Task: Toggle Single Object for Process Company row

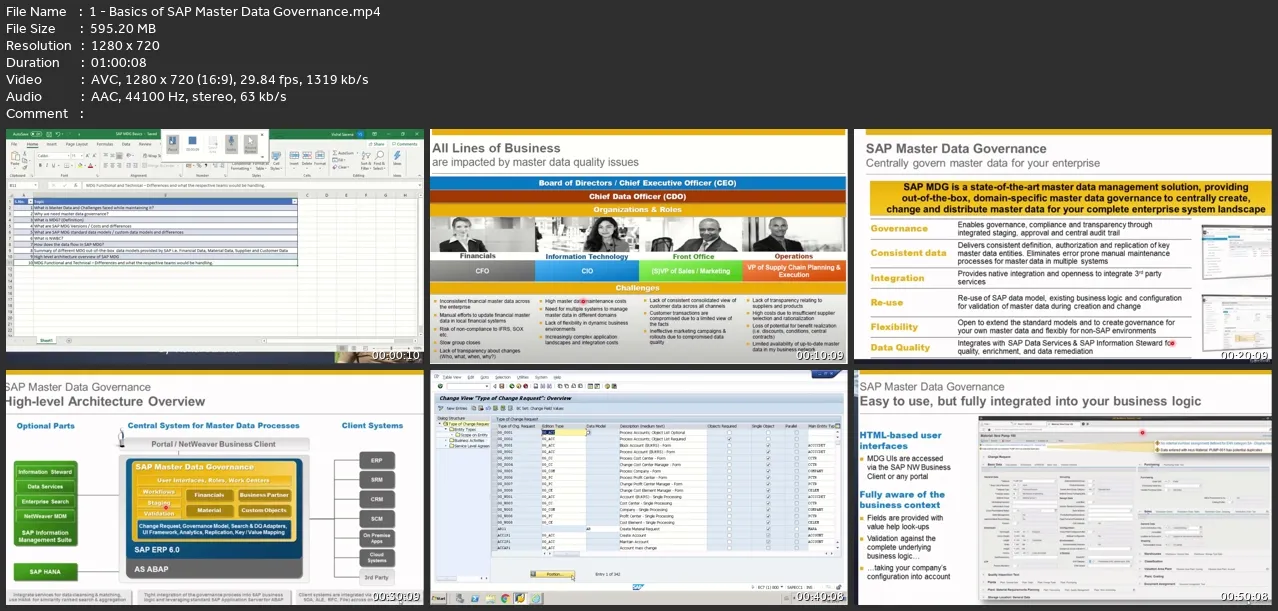Action: (x=768, y=471)
